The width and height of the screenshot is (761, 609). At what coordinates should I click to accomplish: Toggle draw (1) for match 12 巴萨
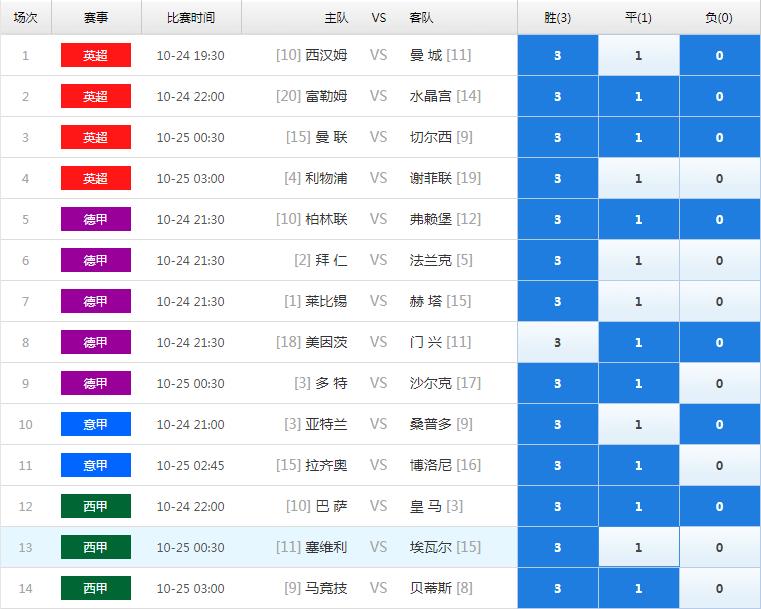tap(639, 506)
